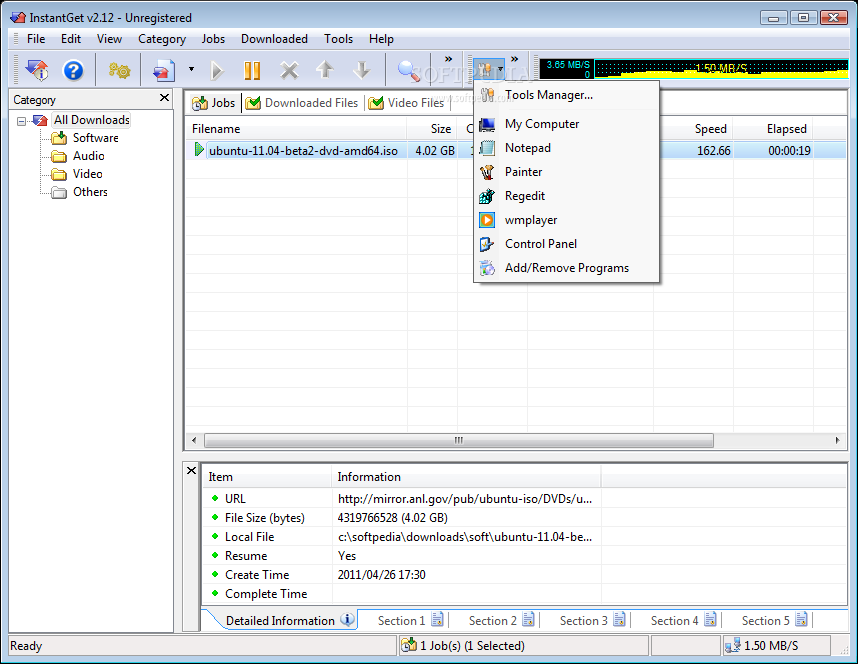
Task: Switch to the Jobs tab
Action: click(x=213, y=103)
